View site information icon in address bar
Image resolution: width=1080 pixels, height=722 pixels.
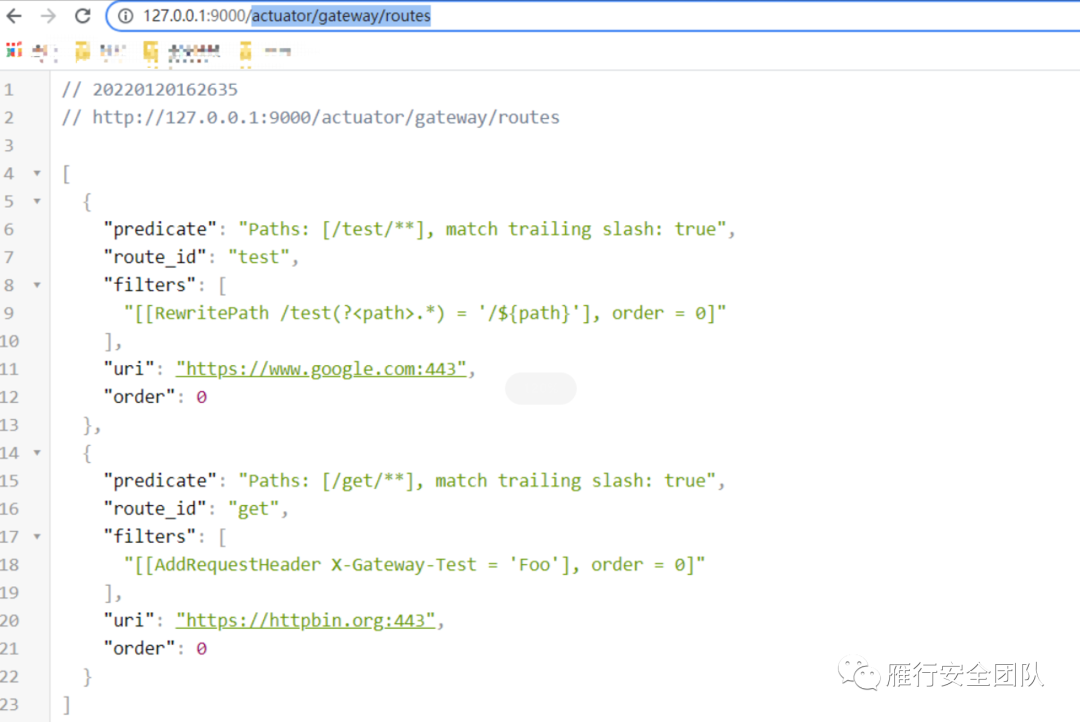126,16
